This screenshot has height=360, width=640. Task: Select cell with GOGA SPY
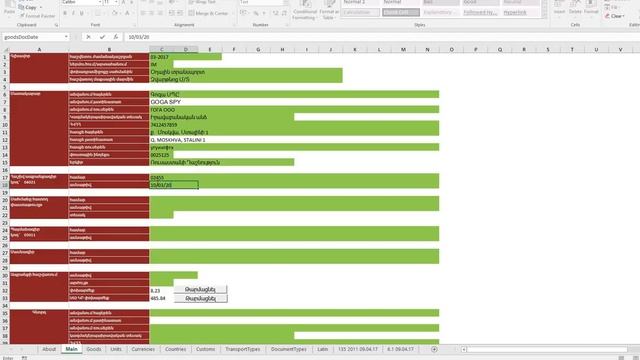(294, 102)
